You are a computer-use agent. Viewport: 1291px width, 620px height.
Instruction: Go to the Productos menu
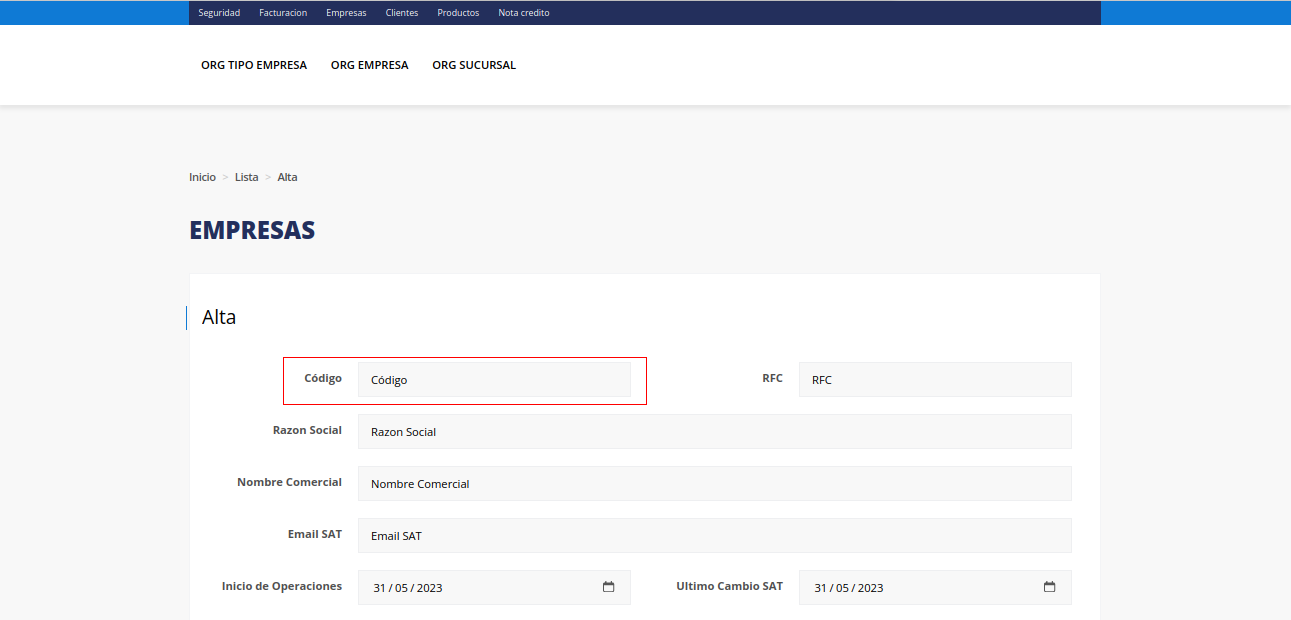[458, 13]
